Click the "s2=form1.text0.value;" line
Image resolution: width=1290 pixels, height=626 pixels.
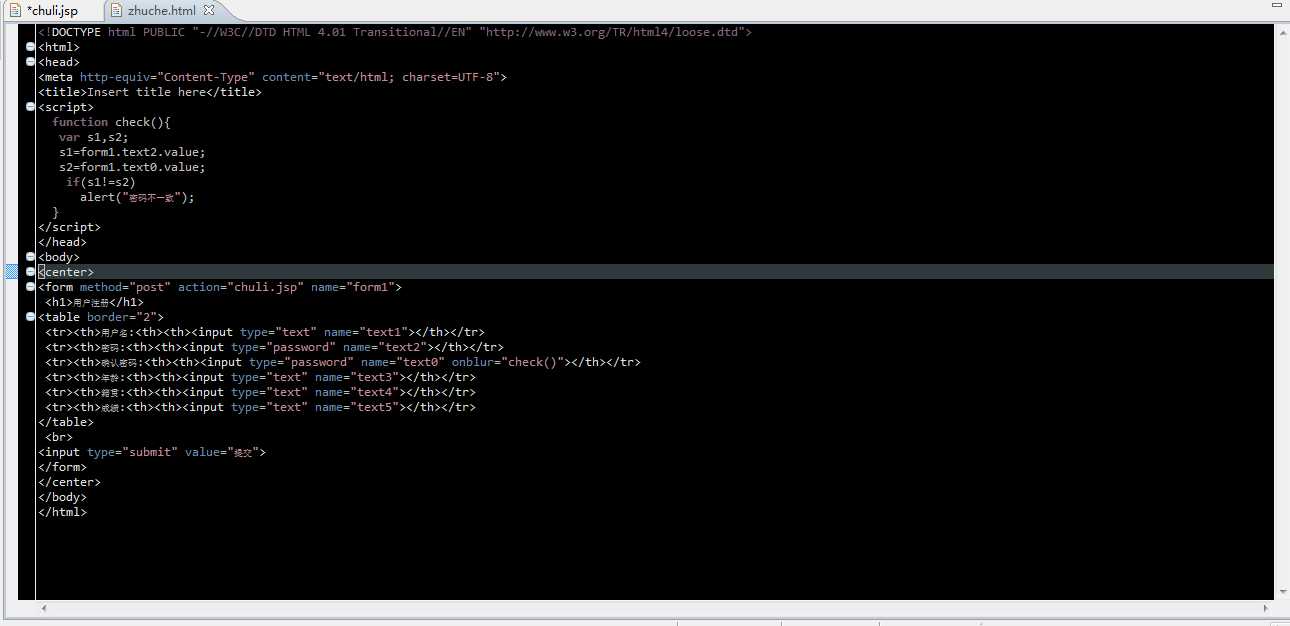[132, 167]
